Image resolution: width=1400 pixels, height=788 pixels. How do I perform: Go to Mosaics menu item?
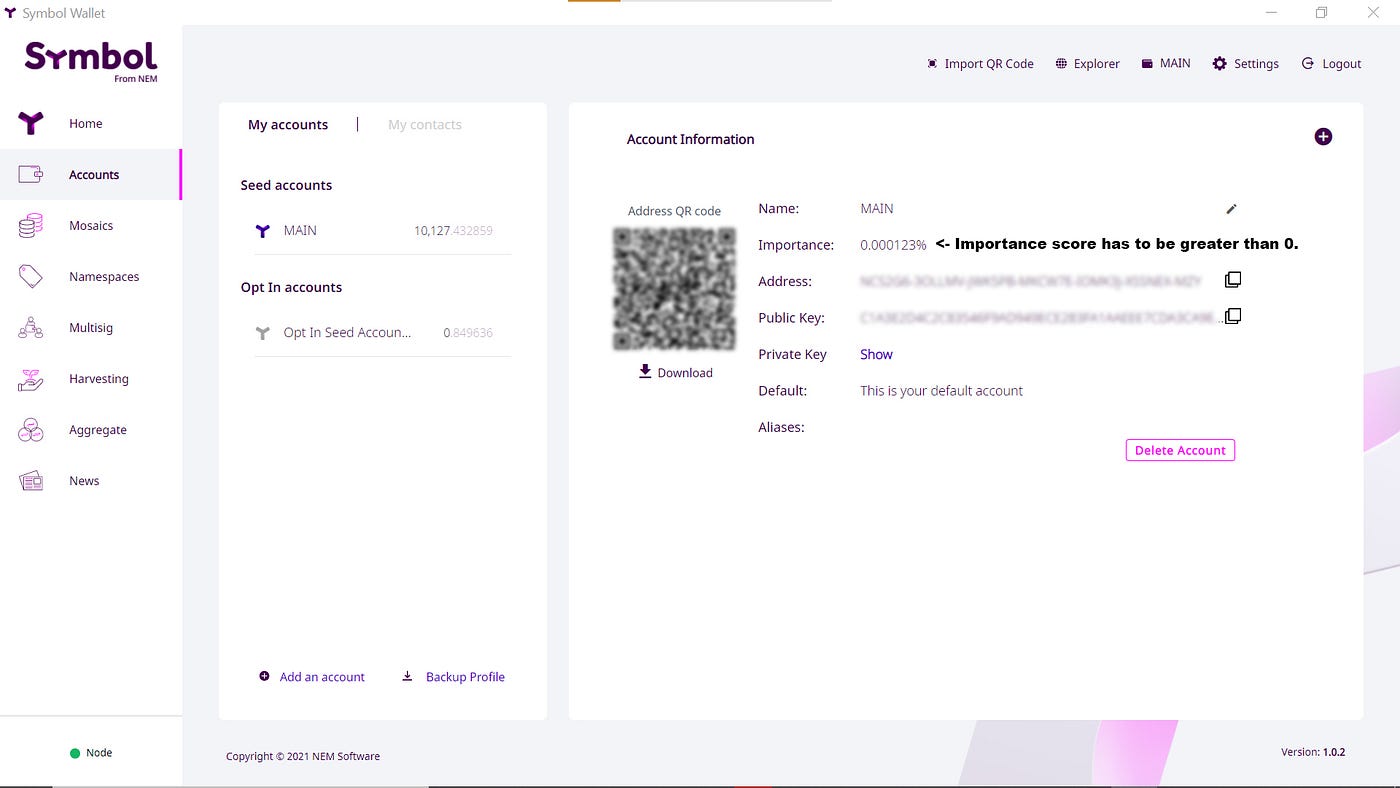(91, 226)
